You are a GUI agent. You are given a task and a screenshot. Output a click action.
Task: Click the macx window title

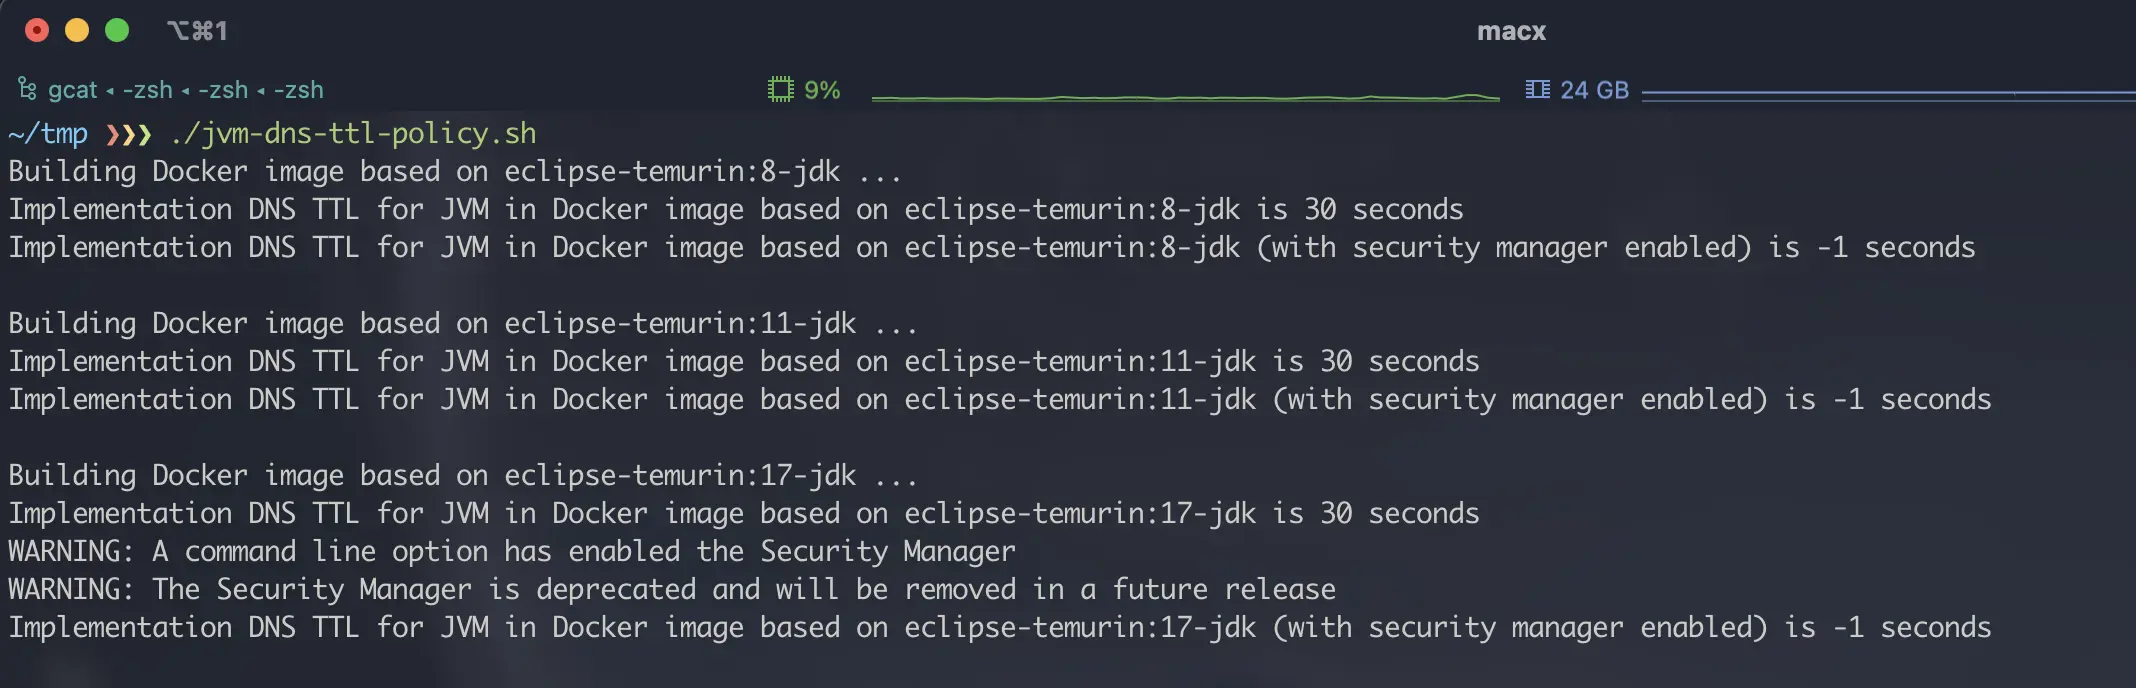tap(1511, 31)
